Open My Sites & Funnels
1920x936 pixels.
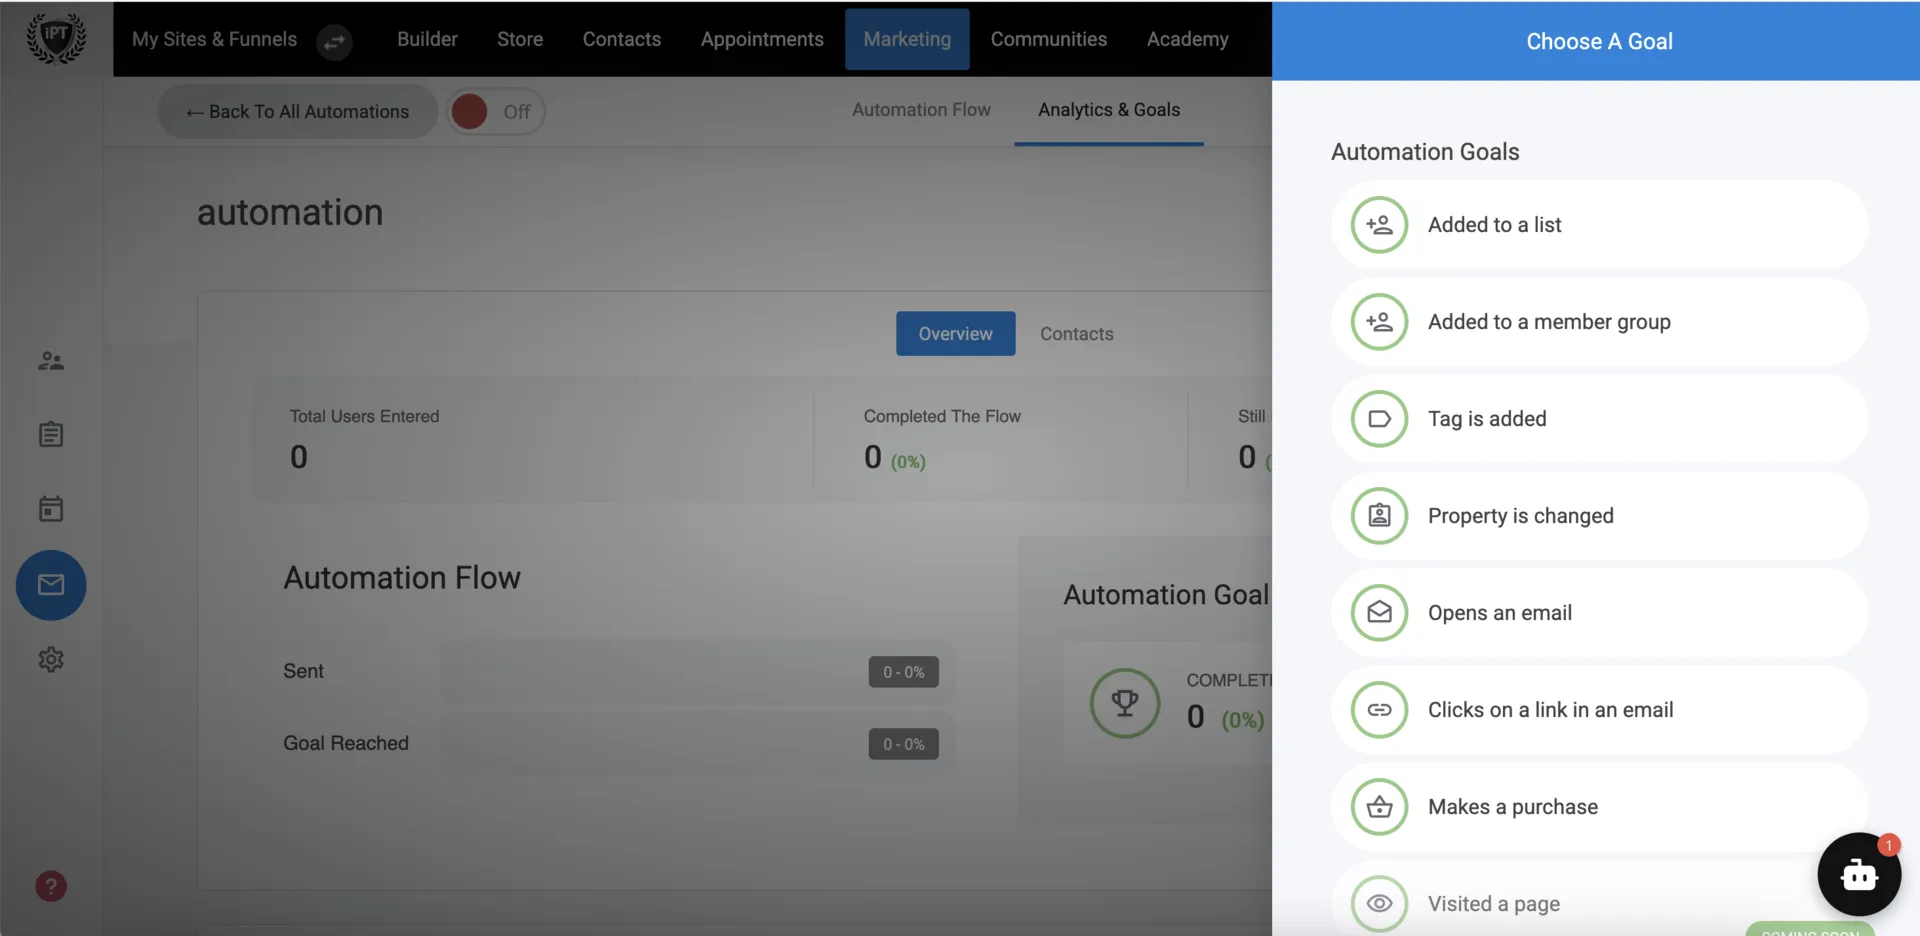coord(214,39)
